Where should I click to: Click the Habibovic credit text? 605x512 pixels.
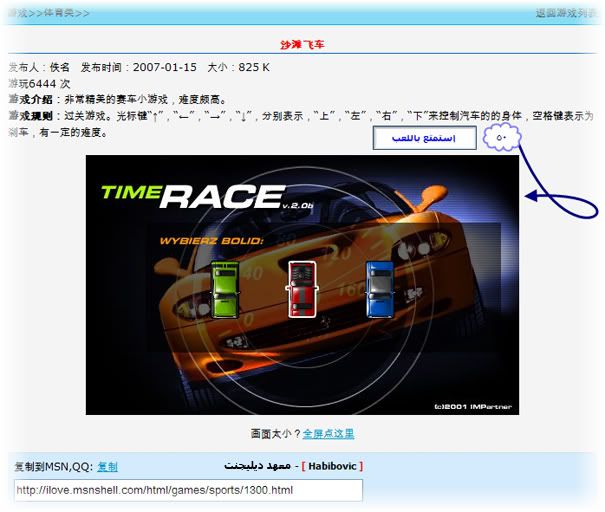click(332, 466)
